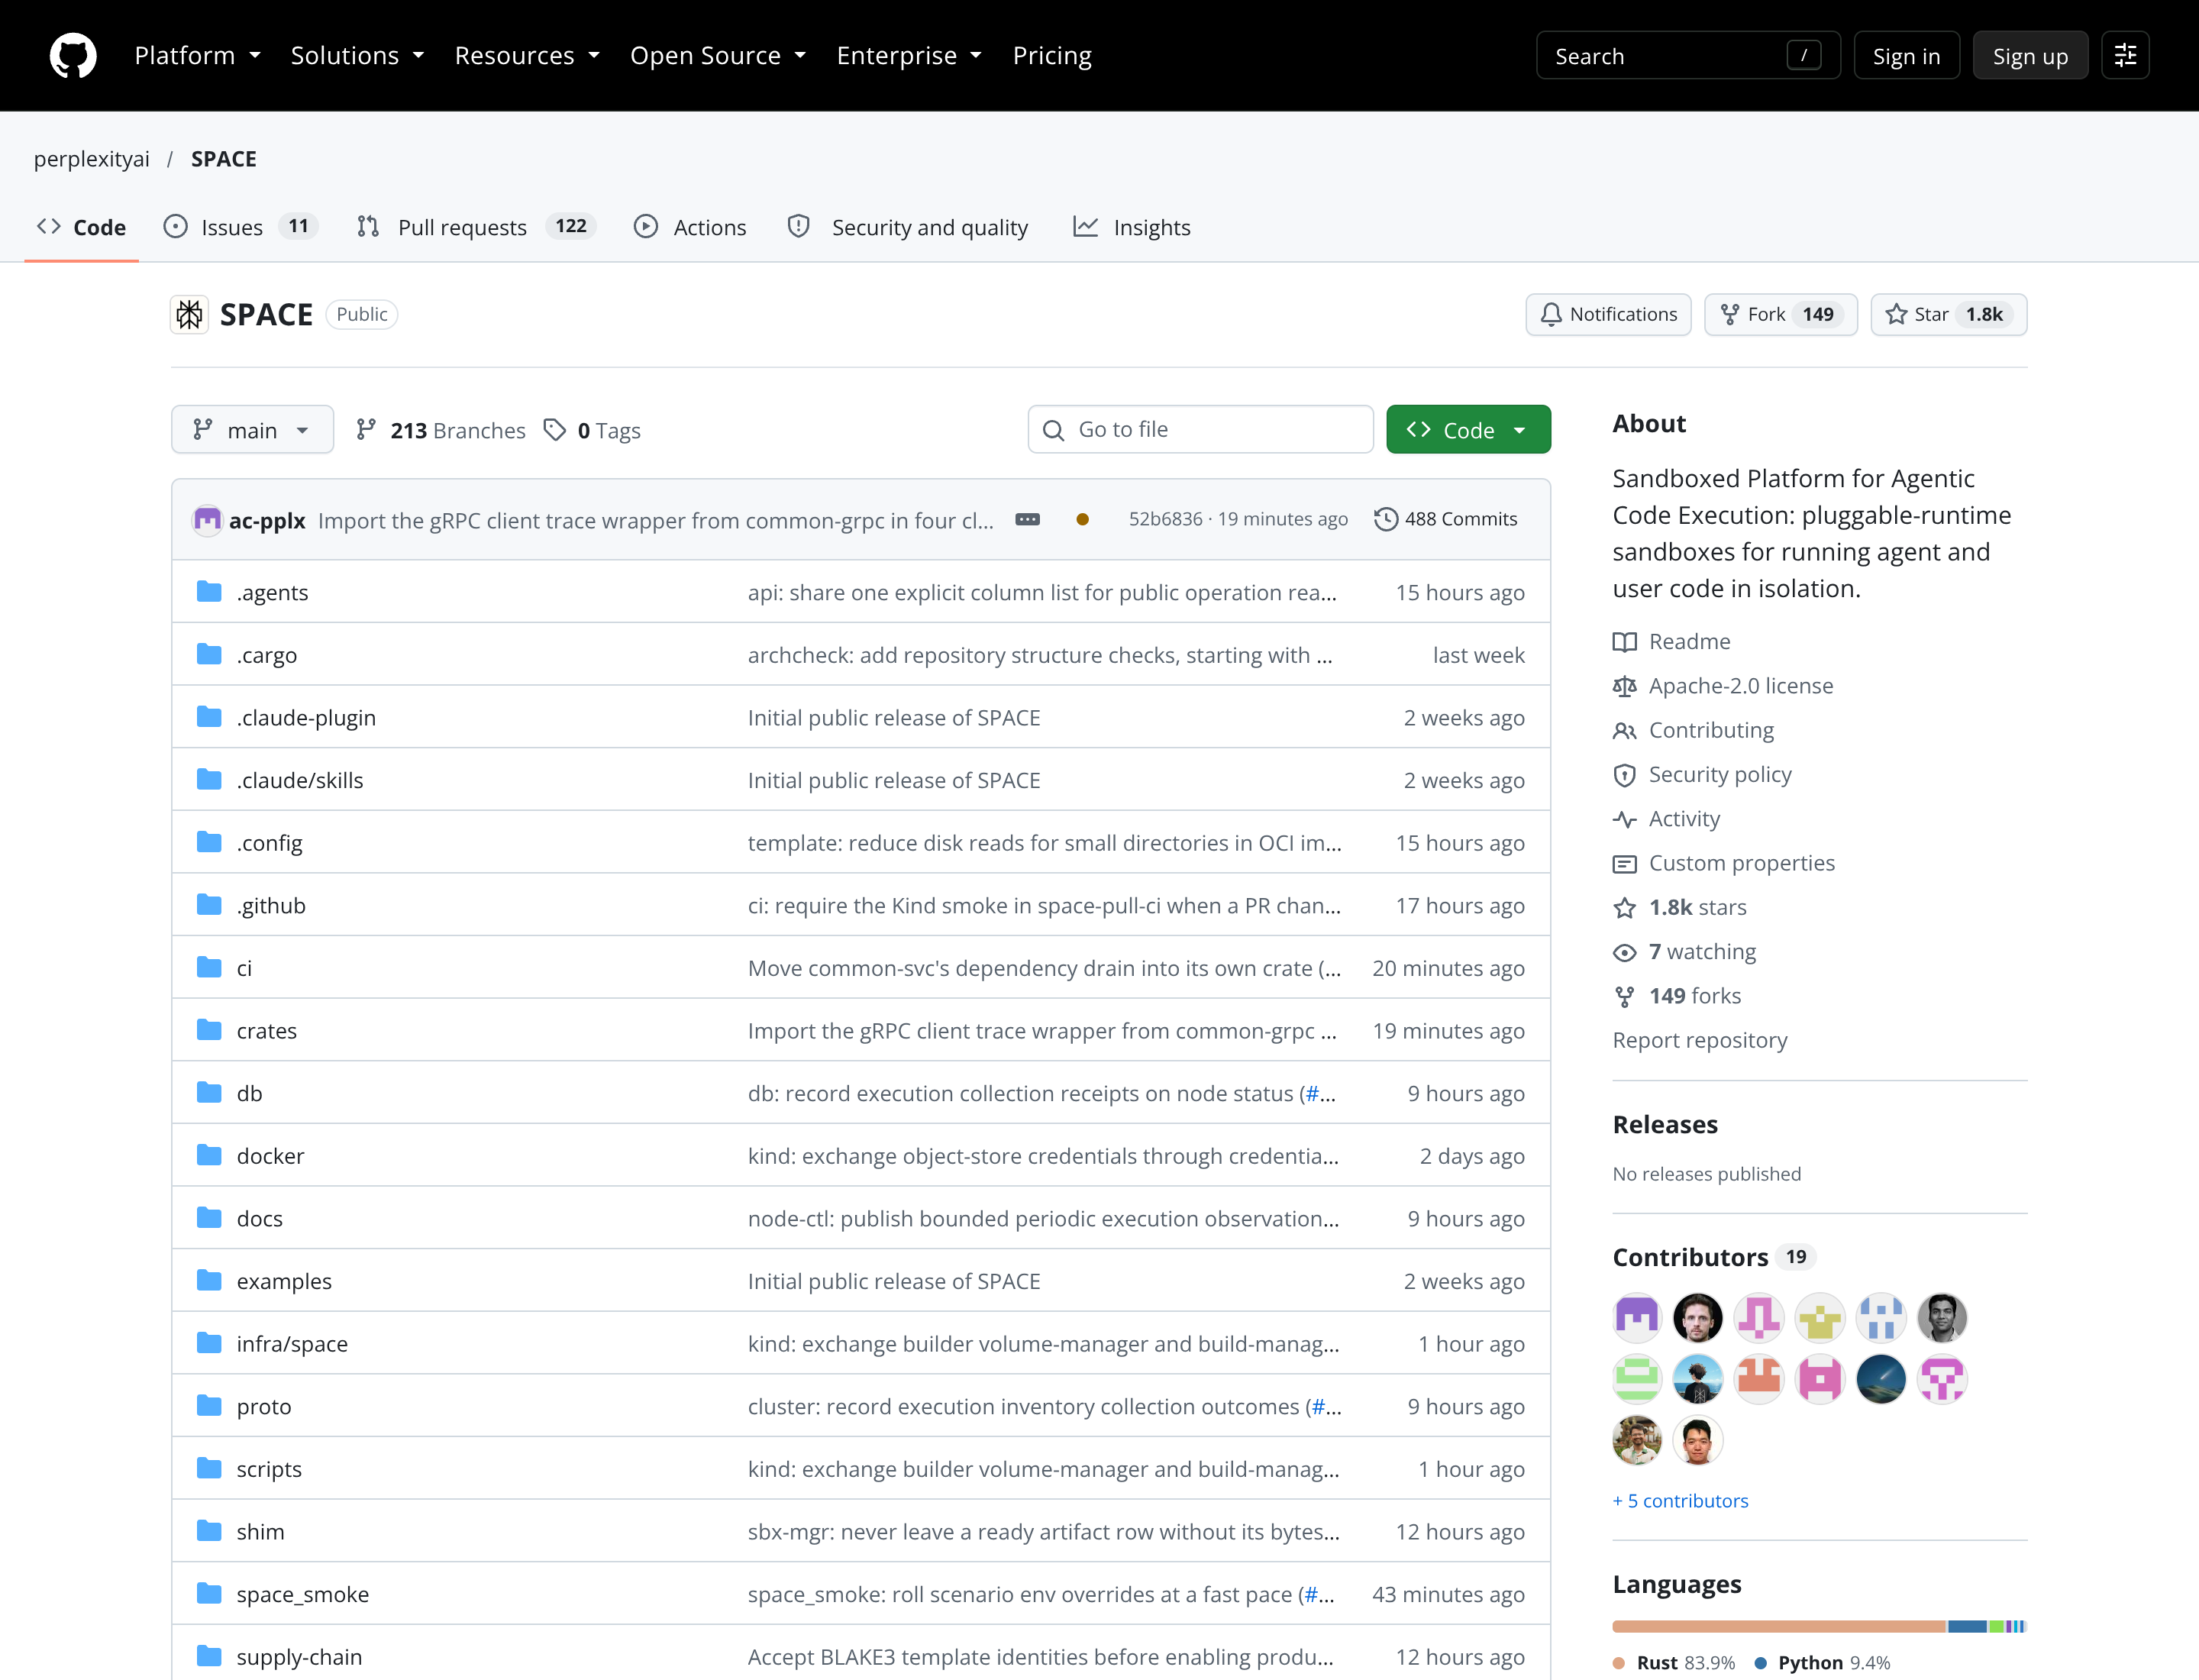Viewport: 2199px width, 1680px height.
Task: Switch to the Insights tab
Action: (x=1132, y=227)
